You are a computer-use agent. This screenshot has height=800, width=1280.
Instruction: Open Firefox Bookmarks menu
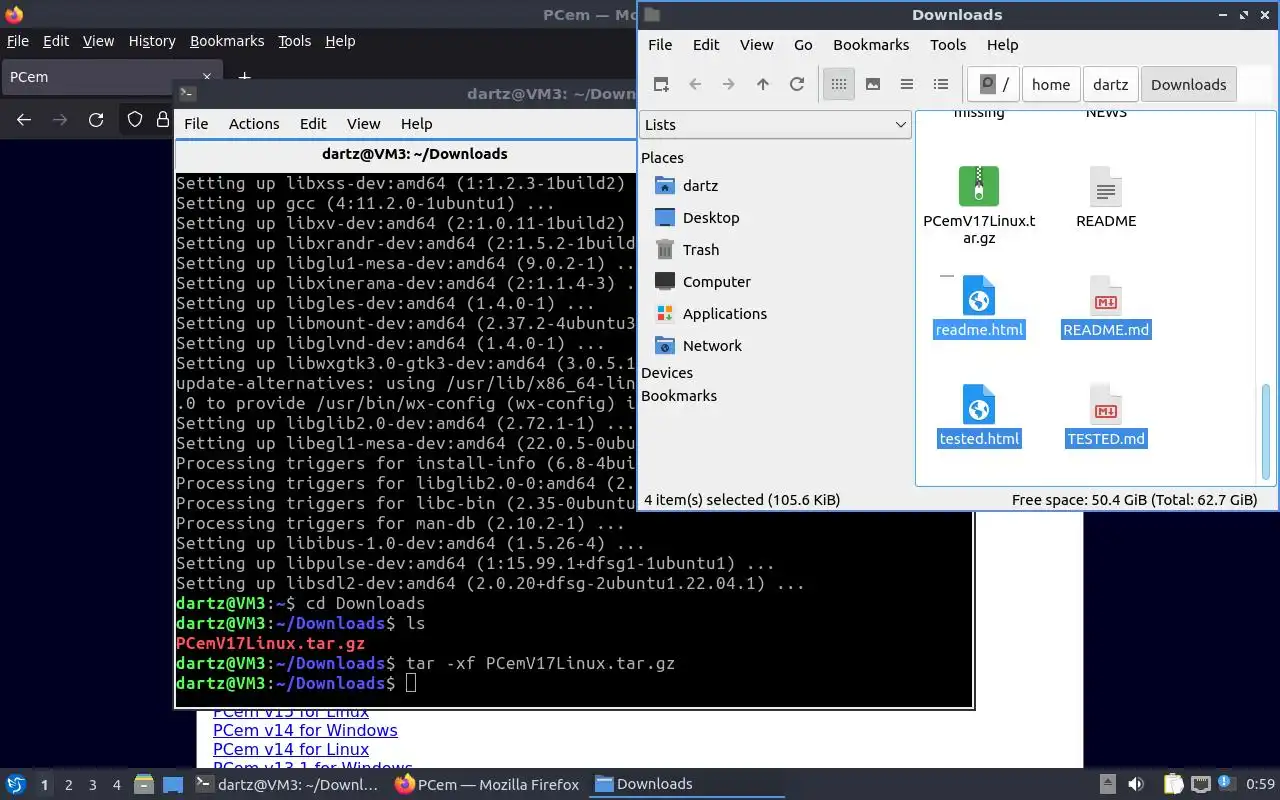[x=227, y=41]
